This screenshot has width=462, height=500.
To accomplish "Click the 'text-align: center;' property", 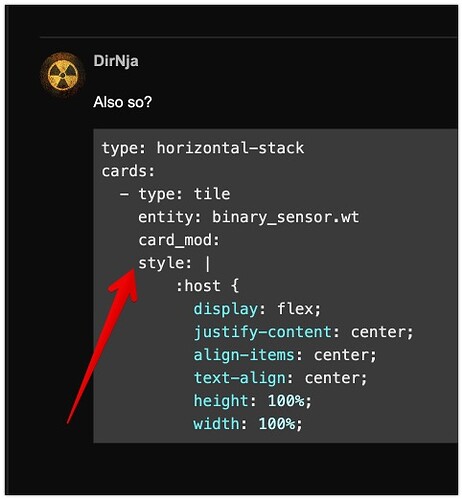I will pyautogui.click(x=280, y=378).
